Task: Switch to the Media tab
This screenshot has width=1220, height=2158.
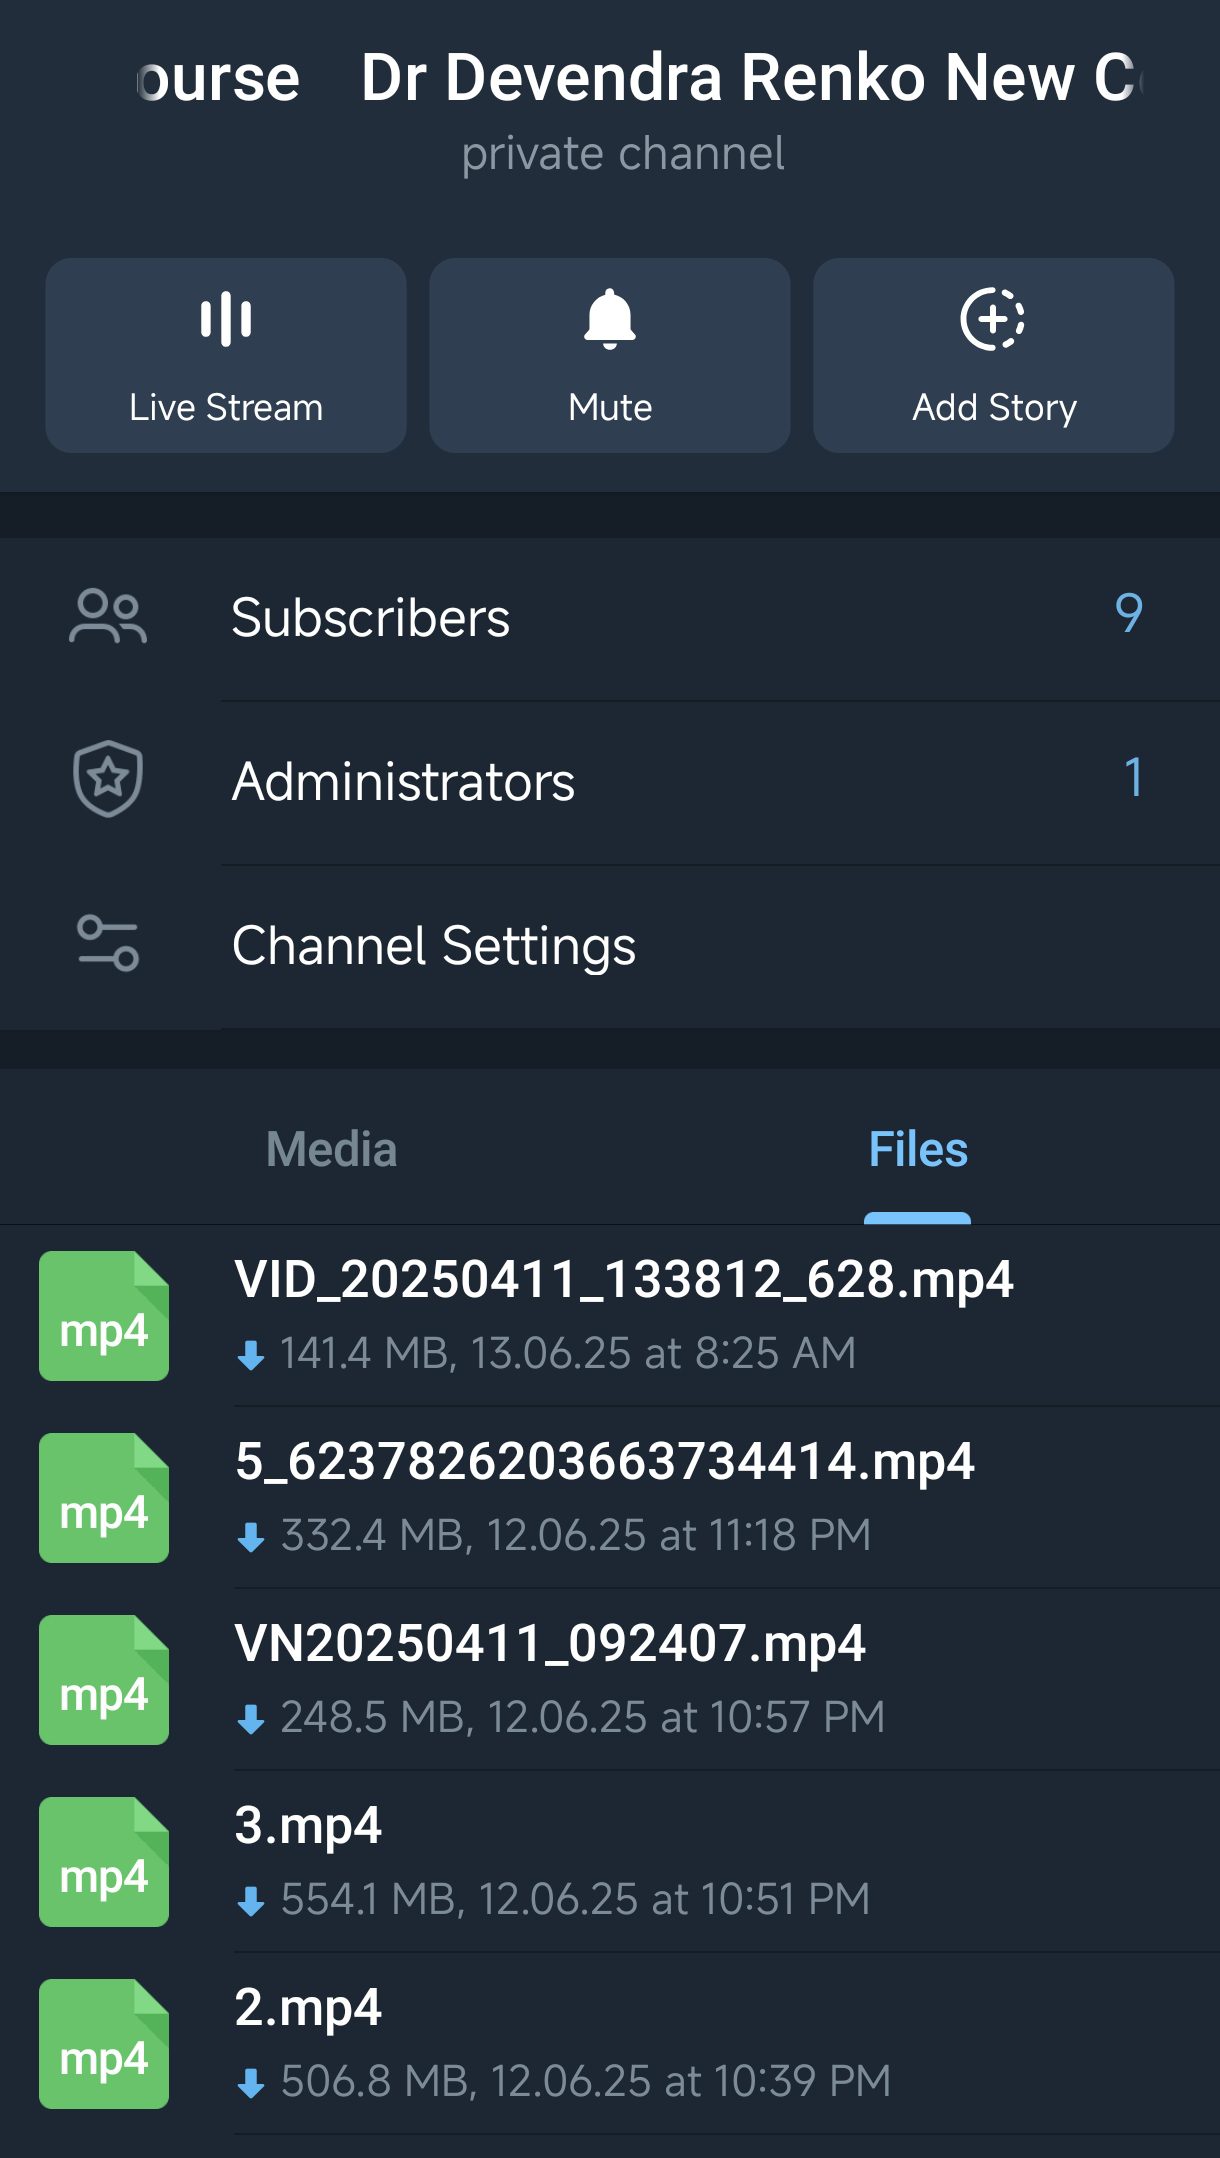Action: coord(331,1150)
